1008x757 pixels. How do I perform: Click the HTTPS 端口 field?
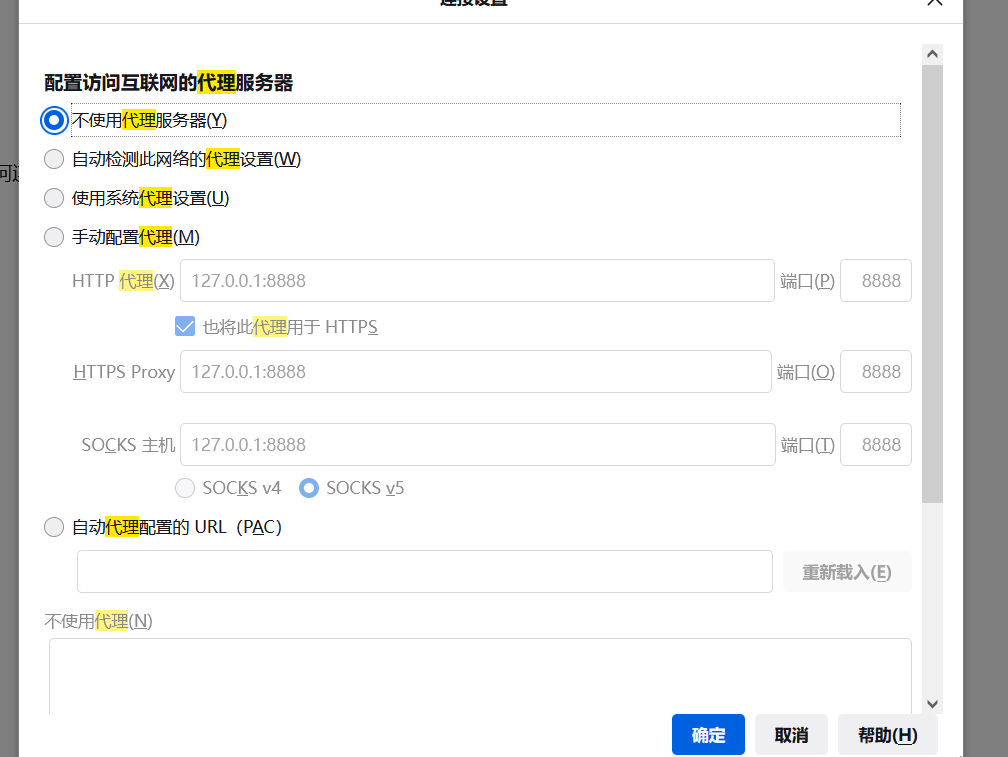875,371
